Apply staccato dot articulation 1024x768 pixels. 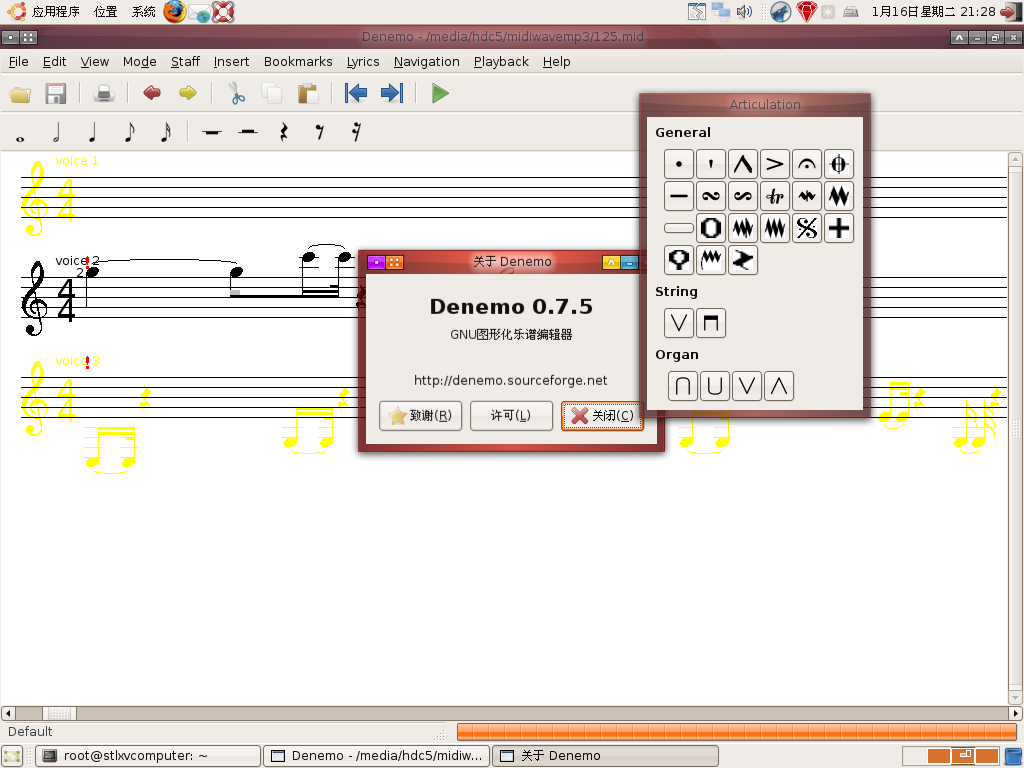[x=679, y=164]
